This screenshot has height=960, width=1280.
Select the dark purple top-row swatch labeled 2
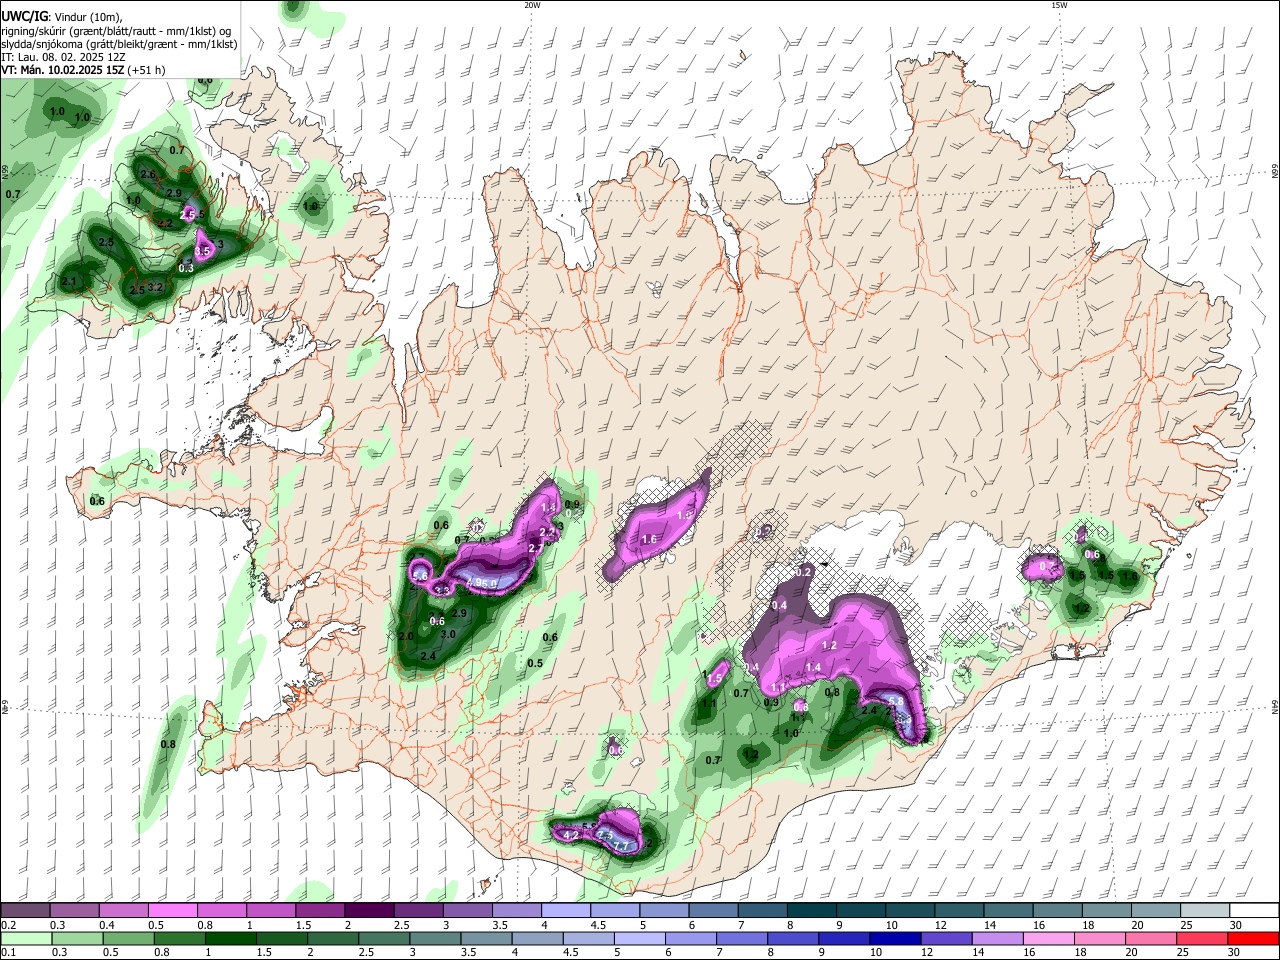point(368,911)
